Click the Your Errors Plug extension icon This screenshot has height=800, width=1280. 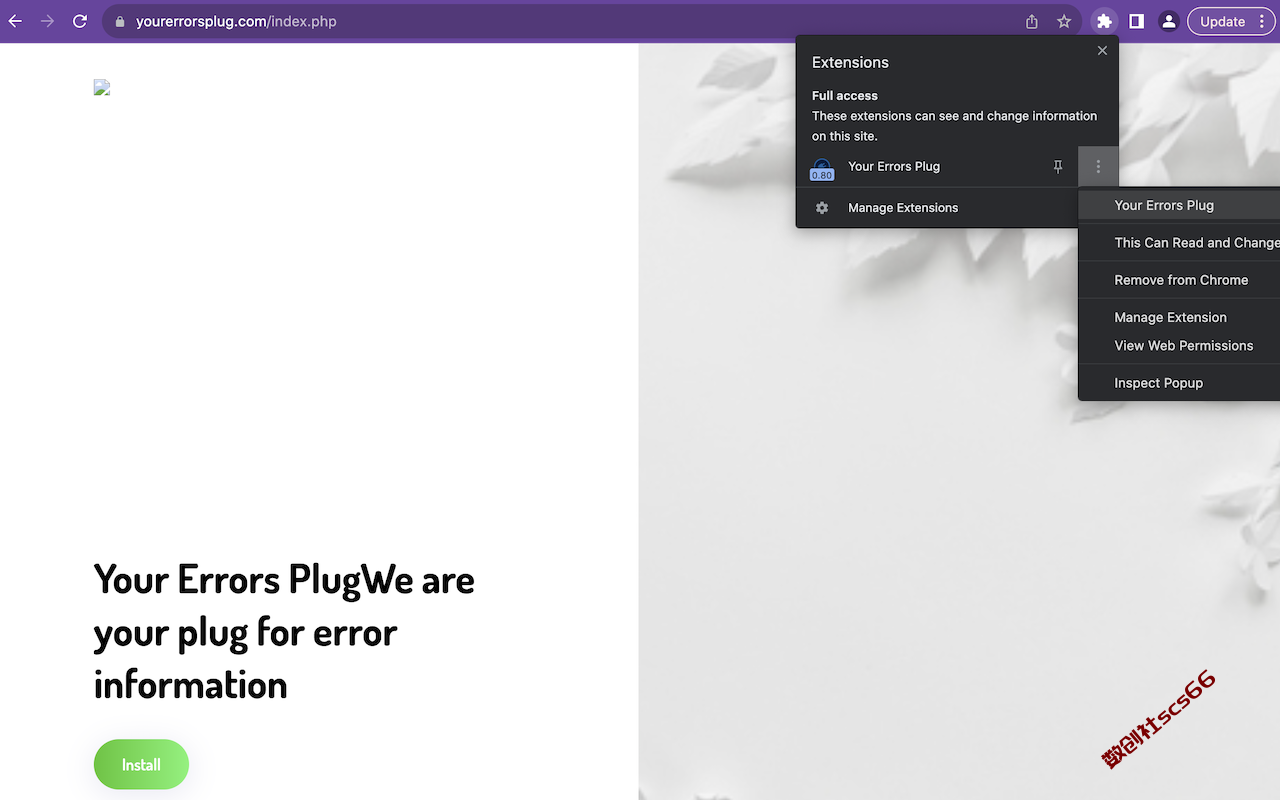(x=822, y=169)
